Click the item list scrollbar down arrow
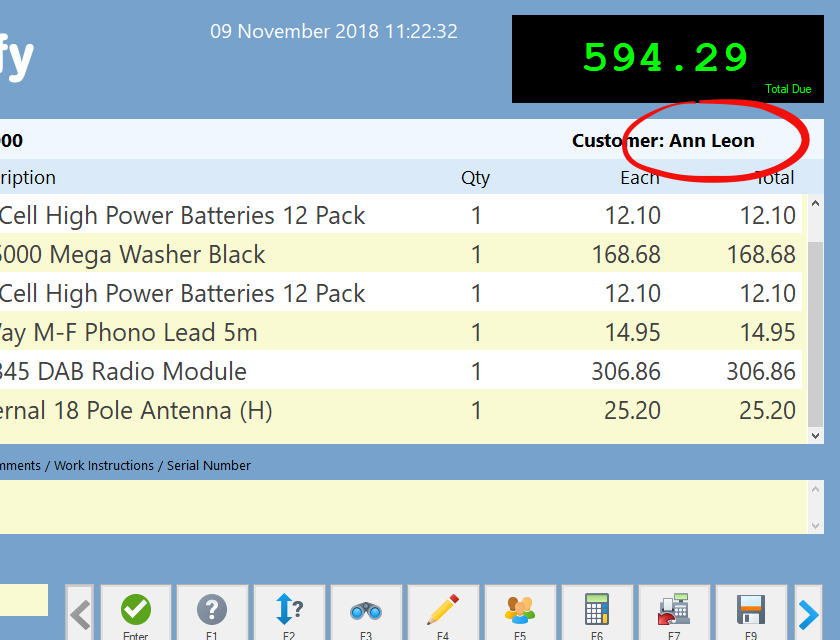840x640 pixels. point(816,435)
